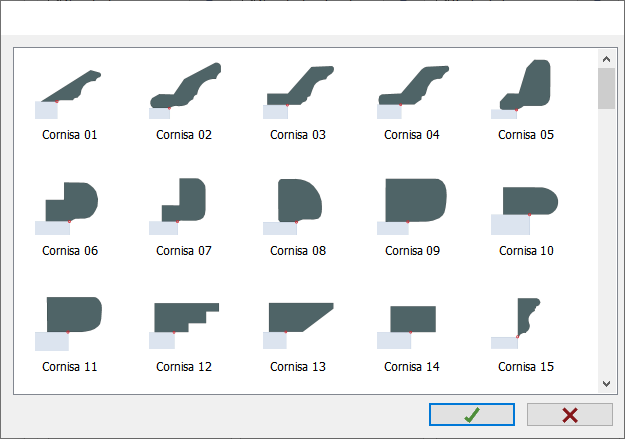Click the 'Cornisa 10' label

(x=526, y=251)
